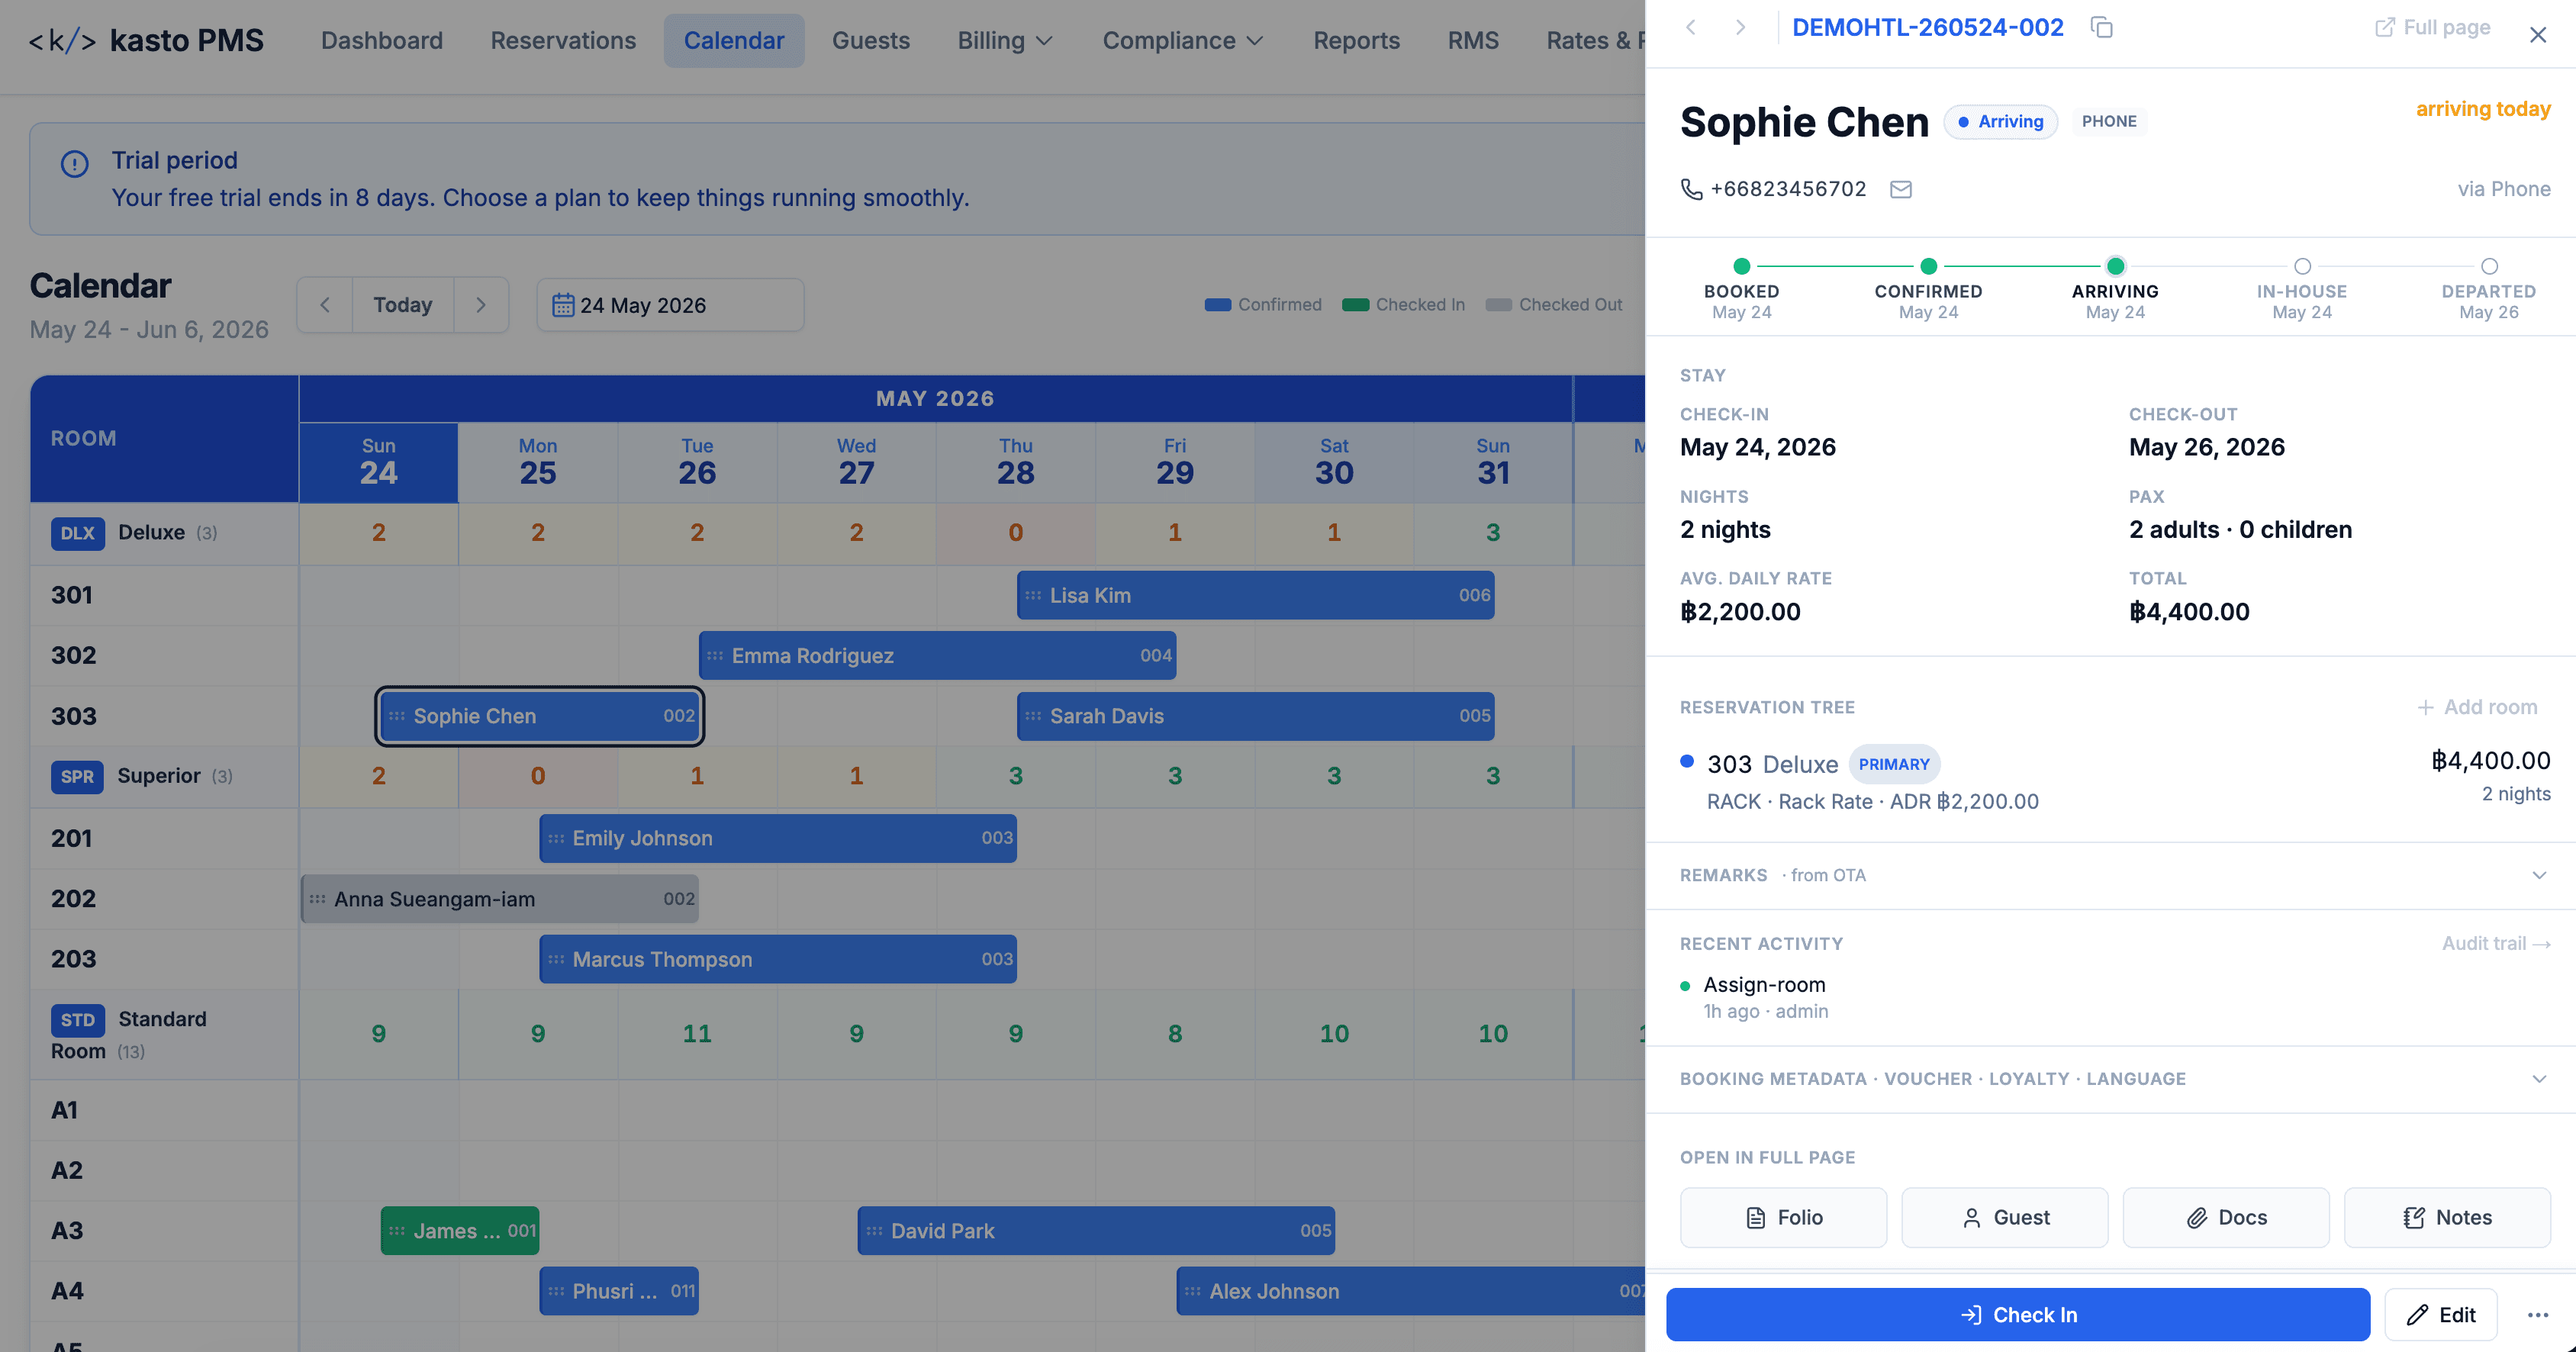
Task: Select the DEPARTED timeline step
Action: [x=2489, y=290]
